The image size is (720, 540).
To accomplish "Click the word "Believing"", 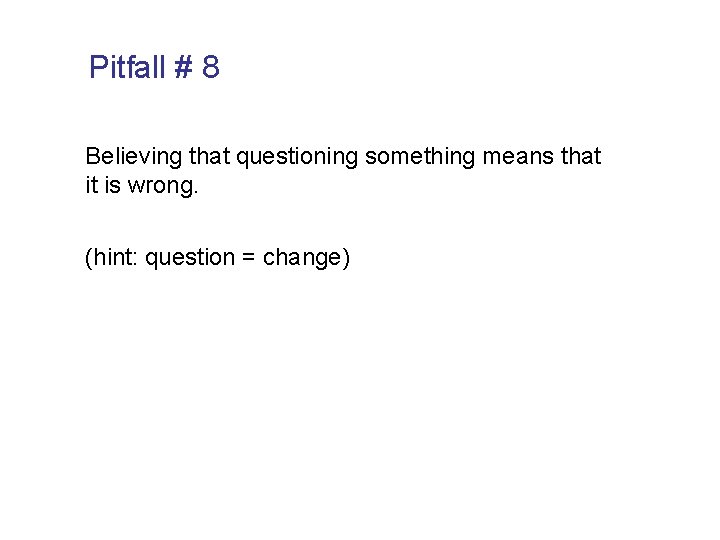I will click(x=134, y=157).
